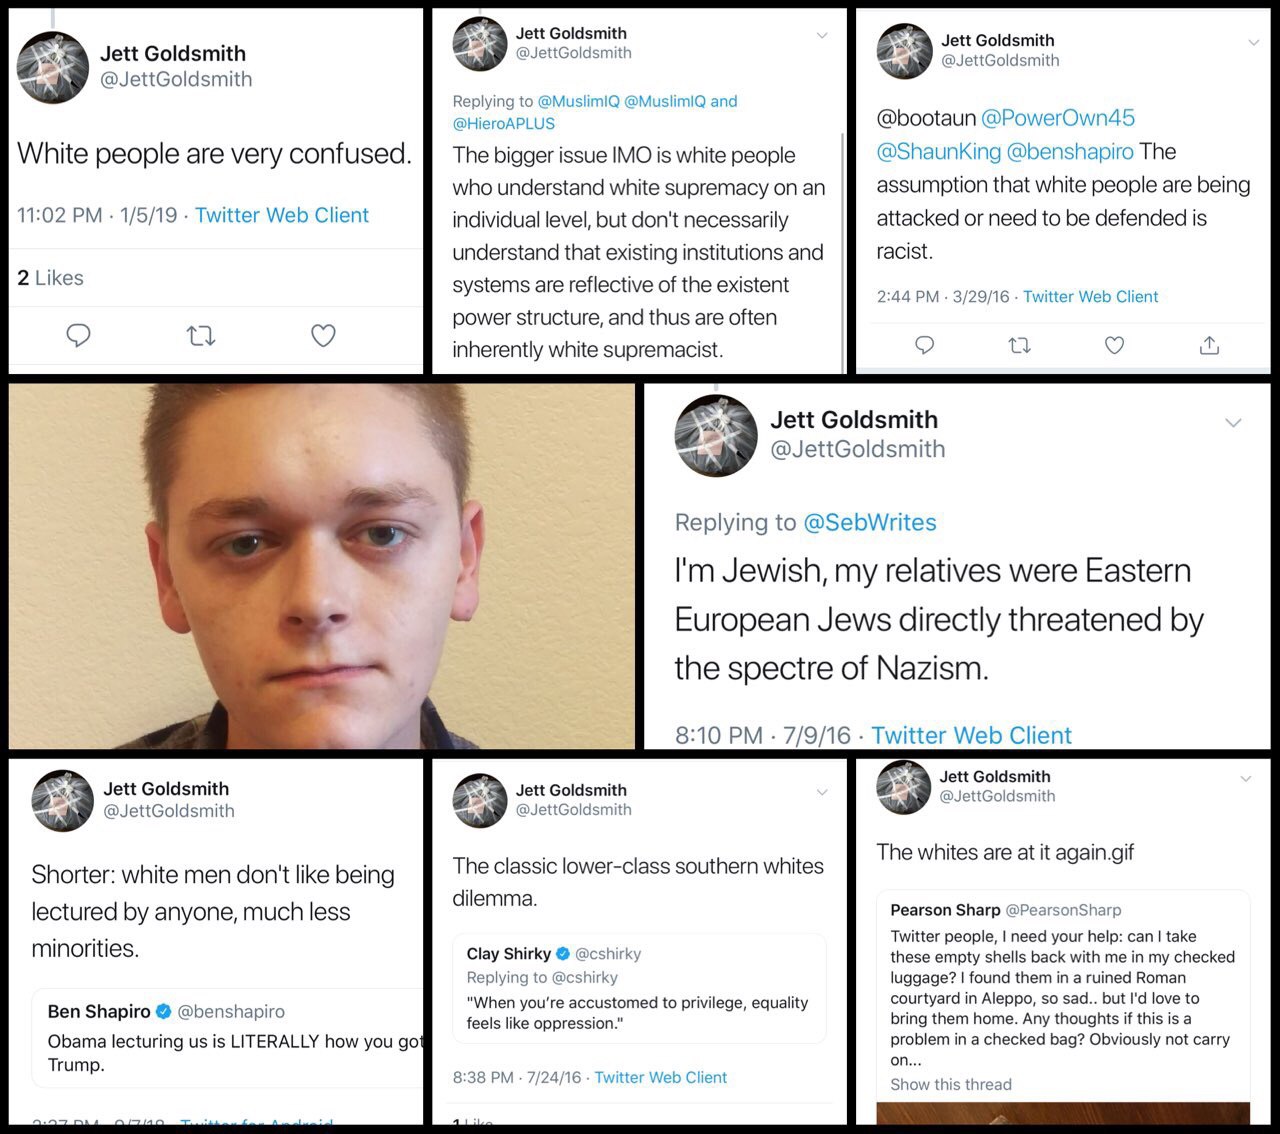Retweet the 3/29/16 tweet mentioning @ShaunKing

pos(1019,345)
